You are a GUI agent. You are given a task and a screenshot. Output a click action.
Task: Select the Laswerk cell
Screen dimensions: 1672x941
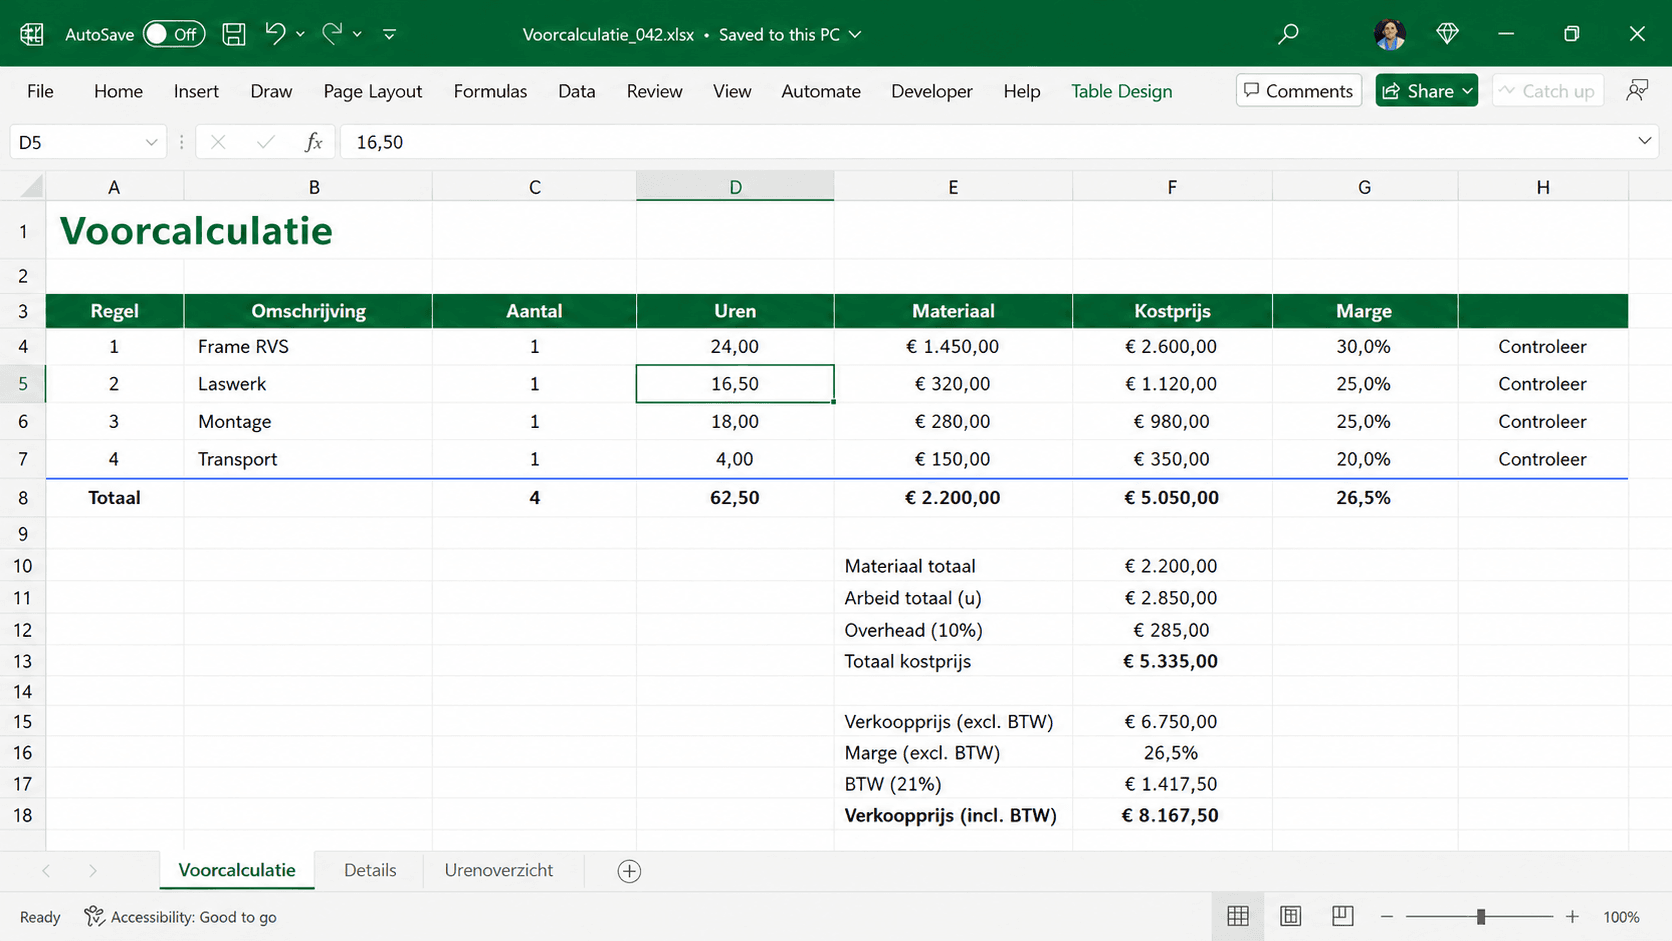[308, 384]
